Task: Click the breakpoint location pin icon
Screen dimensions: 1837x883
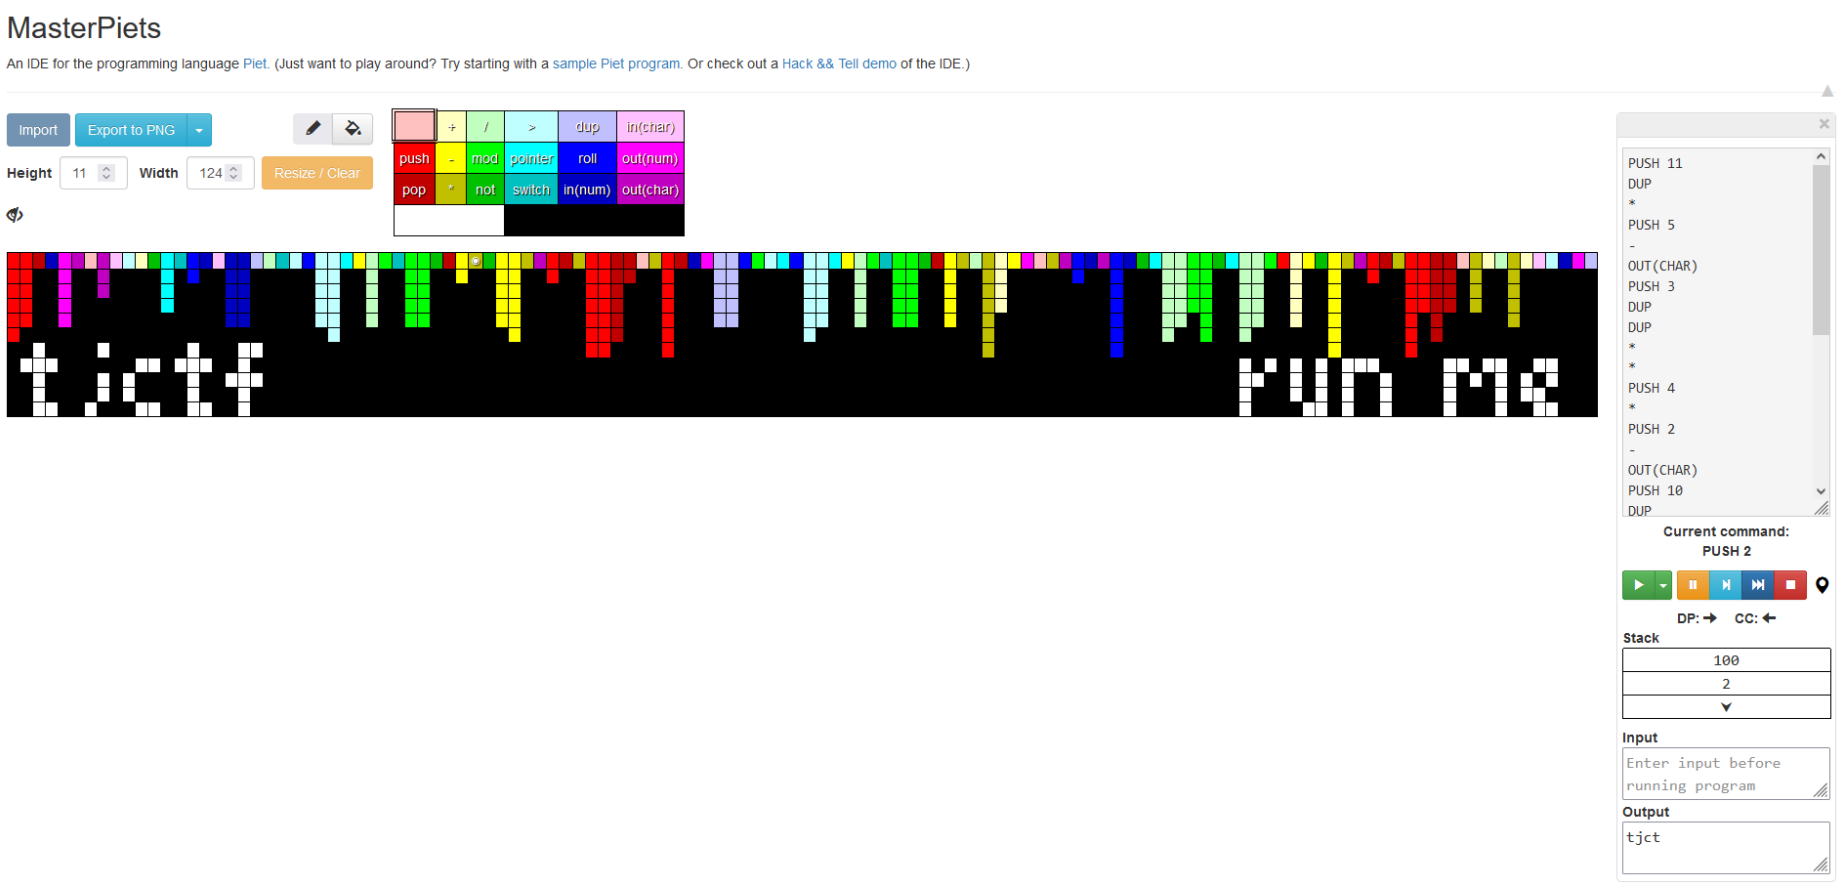Action: pyautogui.click(x=1822, y=585)
